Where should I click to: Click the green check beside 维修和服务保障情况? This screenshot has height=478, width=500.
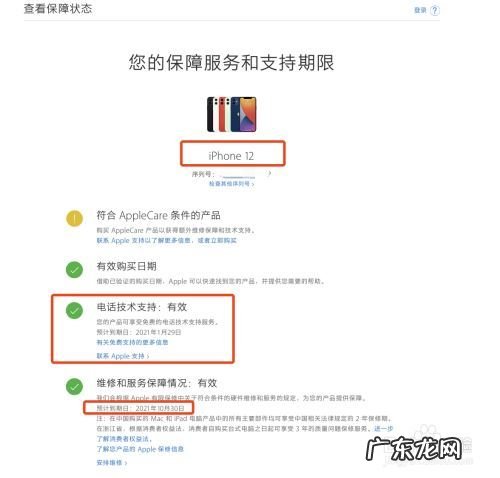pyautogui.click(x=74, y=387)
